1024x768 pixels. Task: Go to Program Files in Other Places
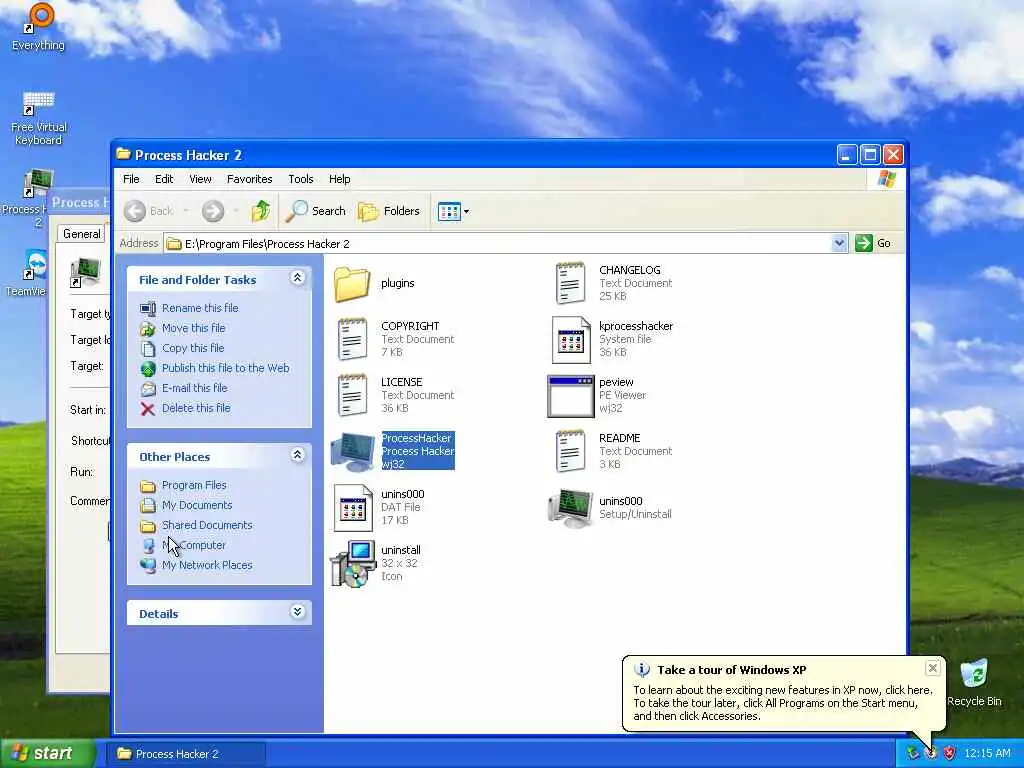(194, 485)
